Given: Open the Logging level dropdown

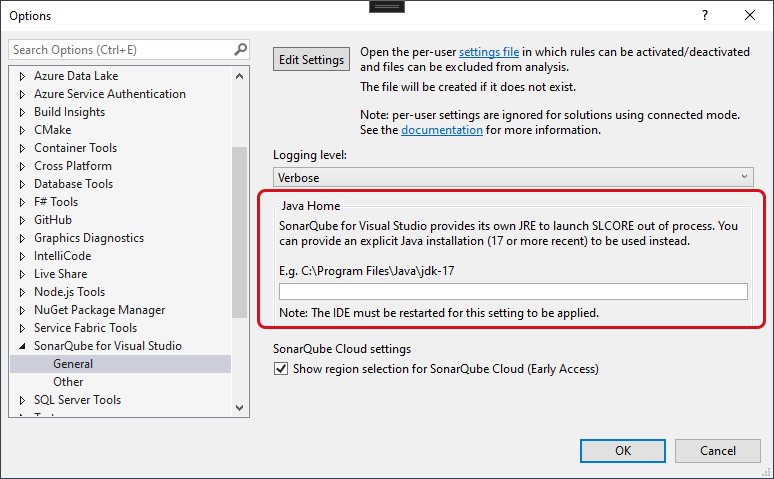Looking at the screenshot, I should click(x=513, y=177).
